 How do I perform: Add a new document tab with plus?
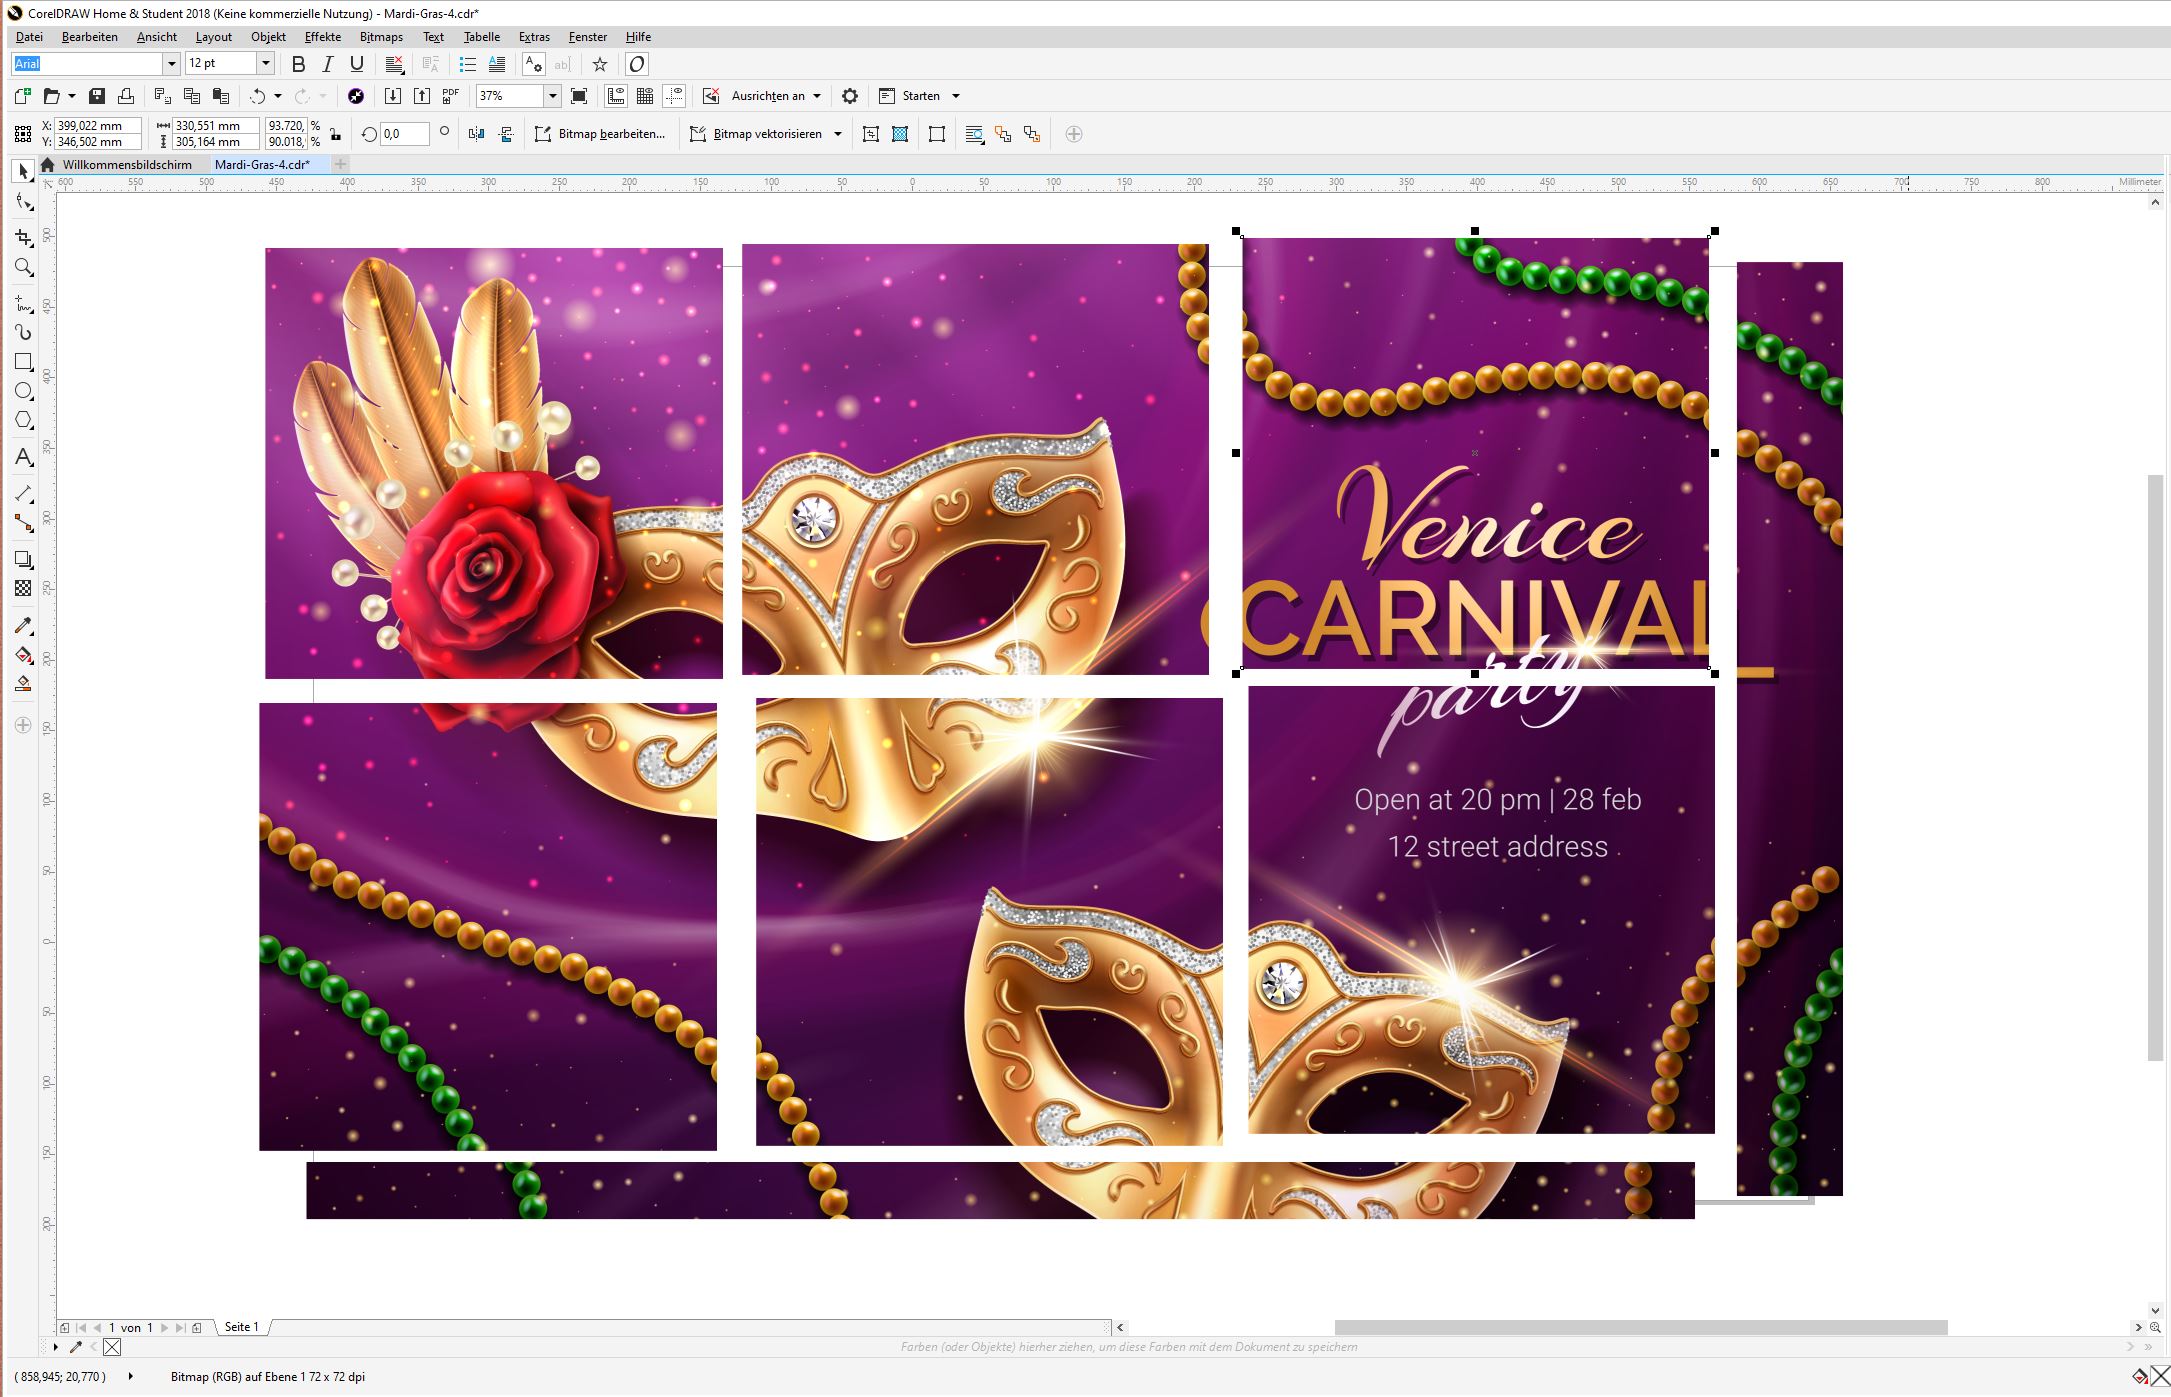pos(341,165)
